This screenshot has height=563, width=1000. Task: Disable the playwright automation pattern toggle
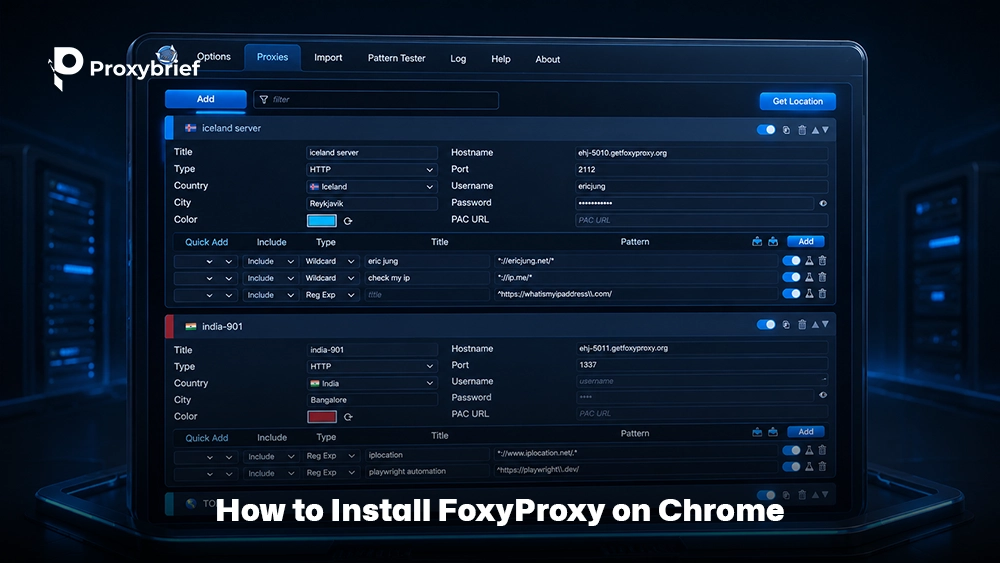pos(791,467)
